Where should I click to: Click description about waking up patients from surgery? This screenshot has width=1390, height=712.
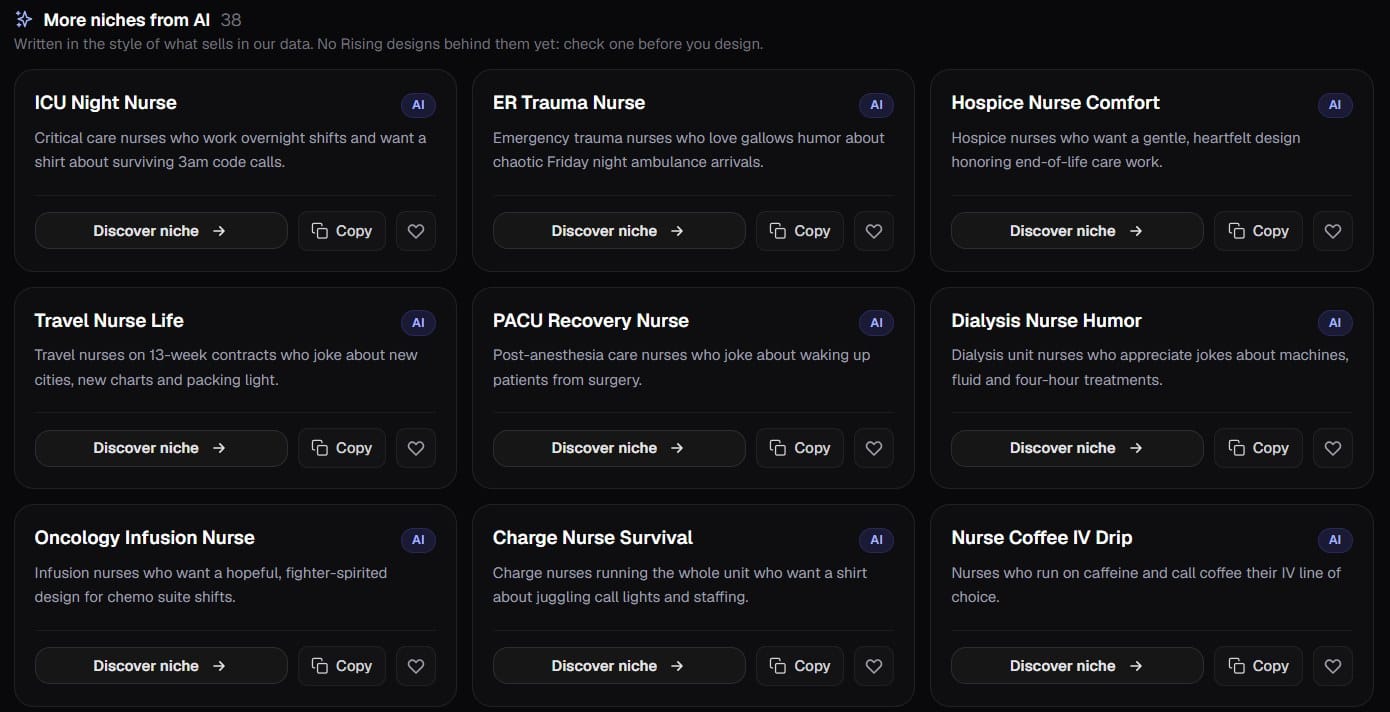click(682, 367)
